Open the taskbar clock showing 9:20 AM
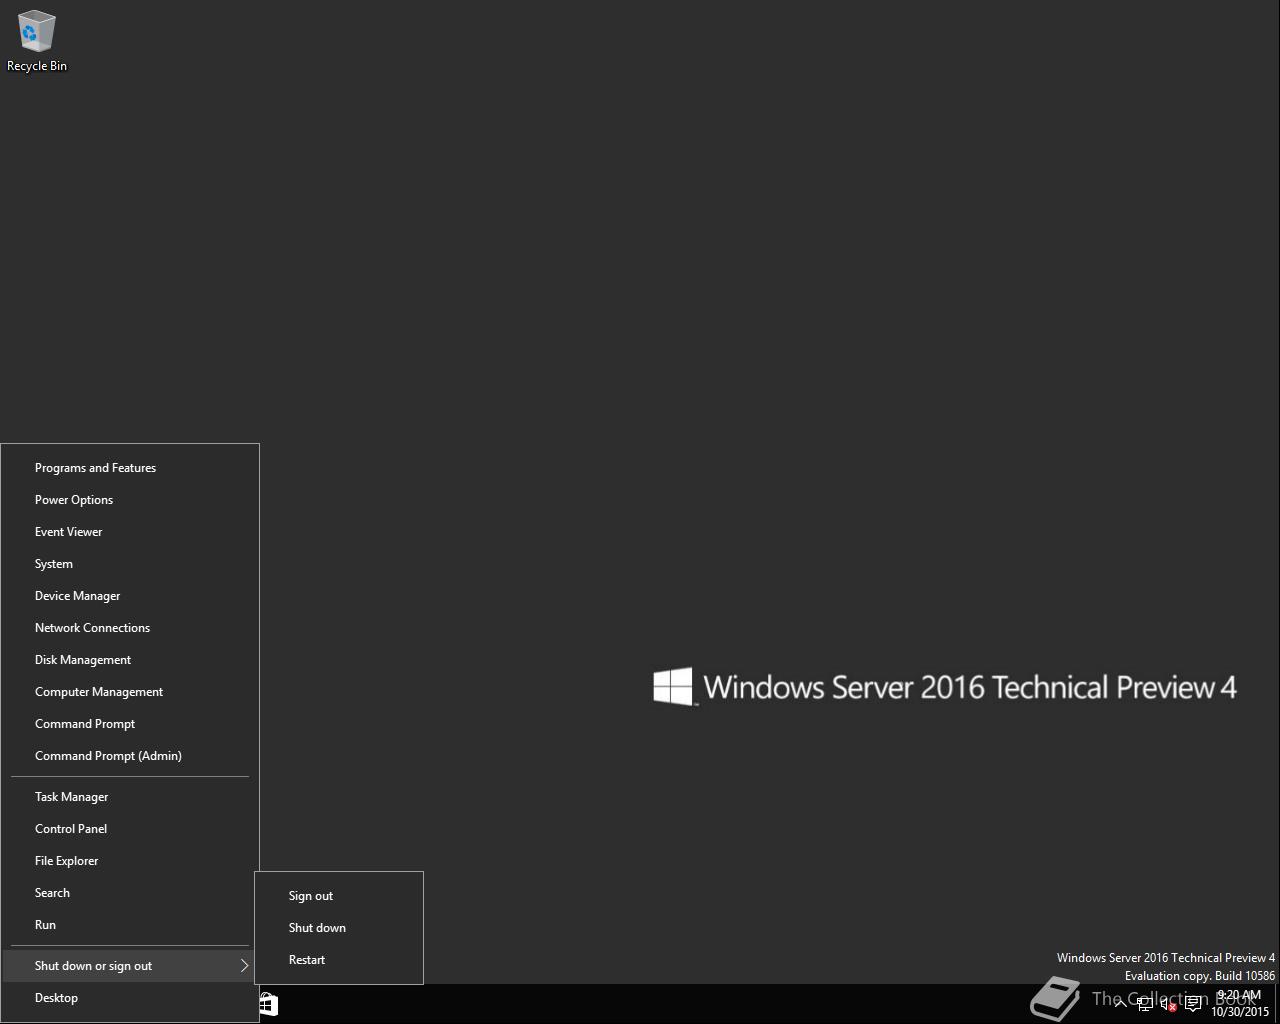The width and height of the screenshot is (1280, 1024). [x=1240, y=1004]
